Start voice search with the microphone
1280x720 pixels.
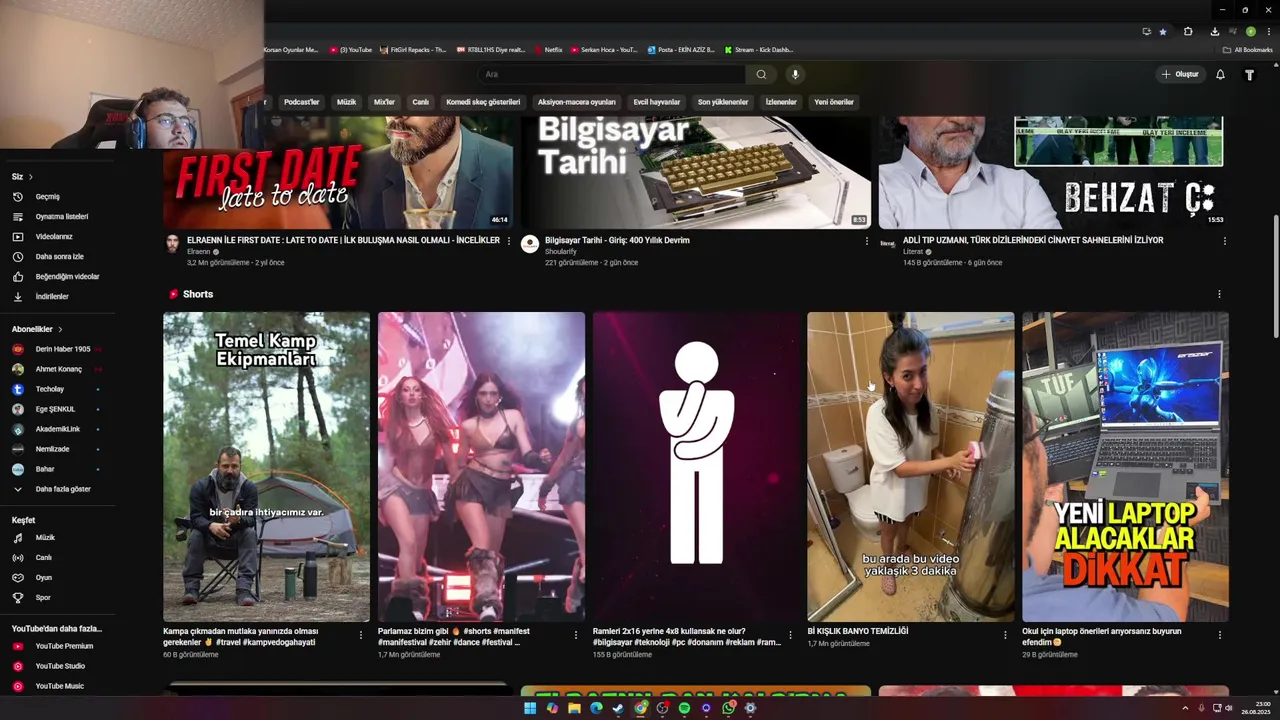point(795,74)
